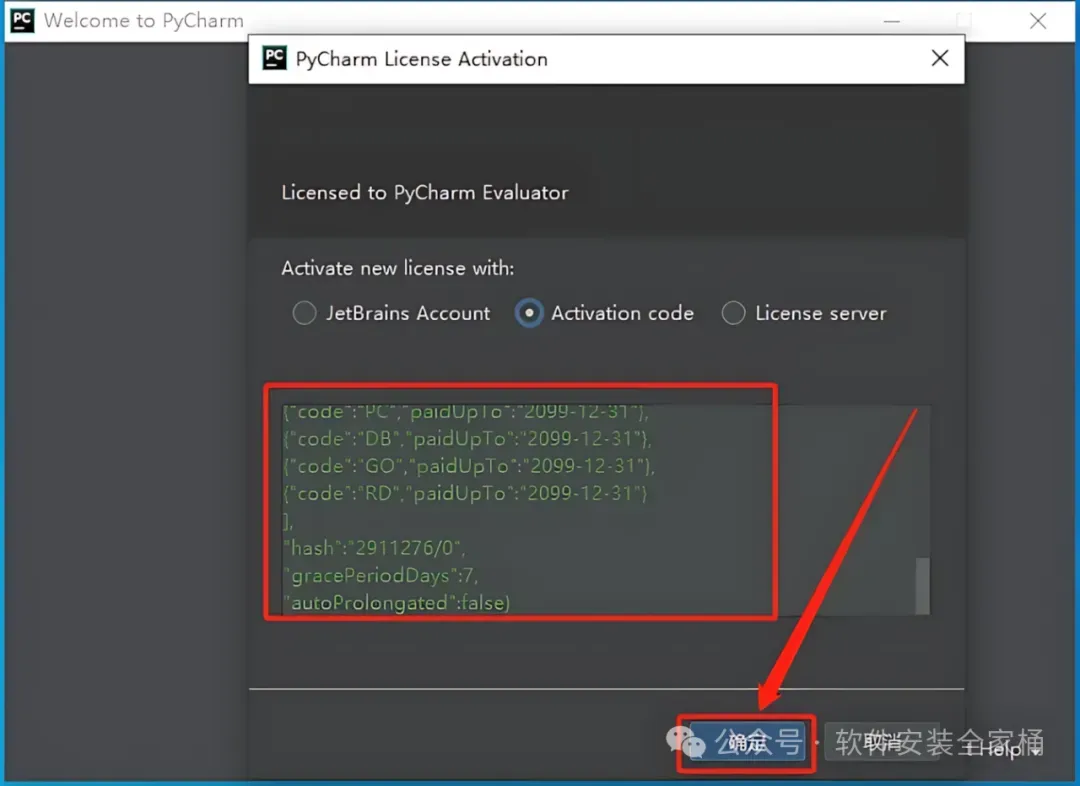Open the Help dropdown in the dialog

point(1005,748)
